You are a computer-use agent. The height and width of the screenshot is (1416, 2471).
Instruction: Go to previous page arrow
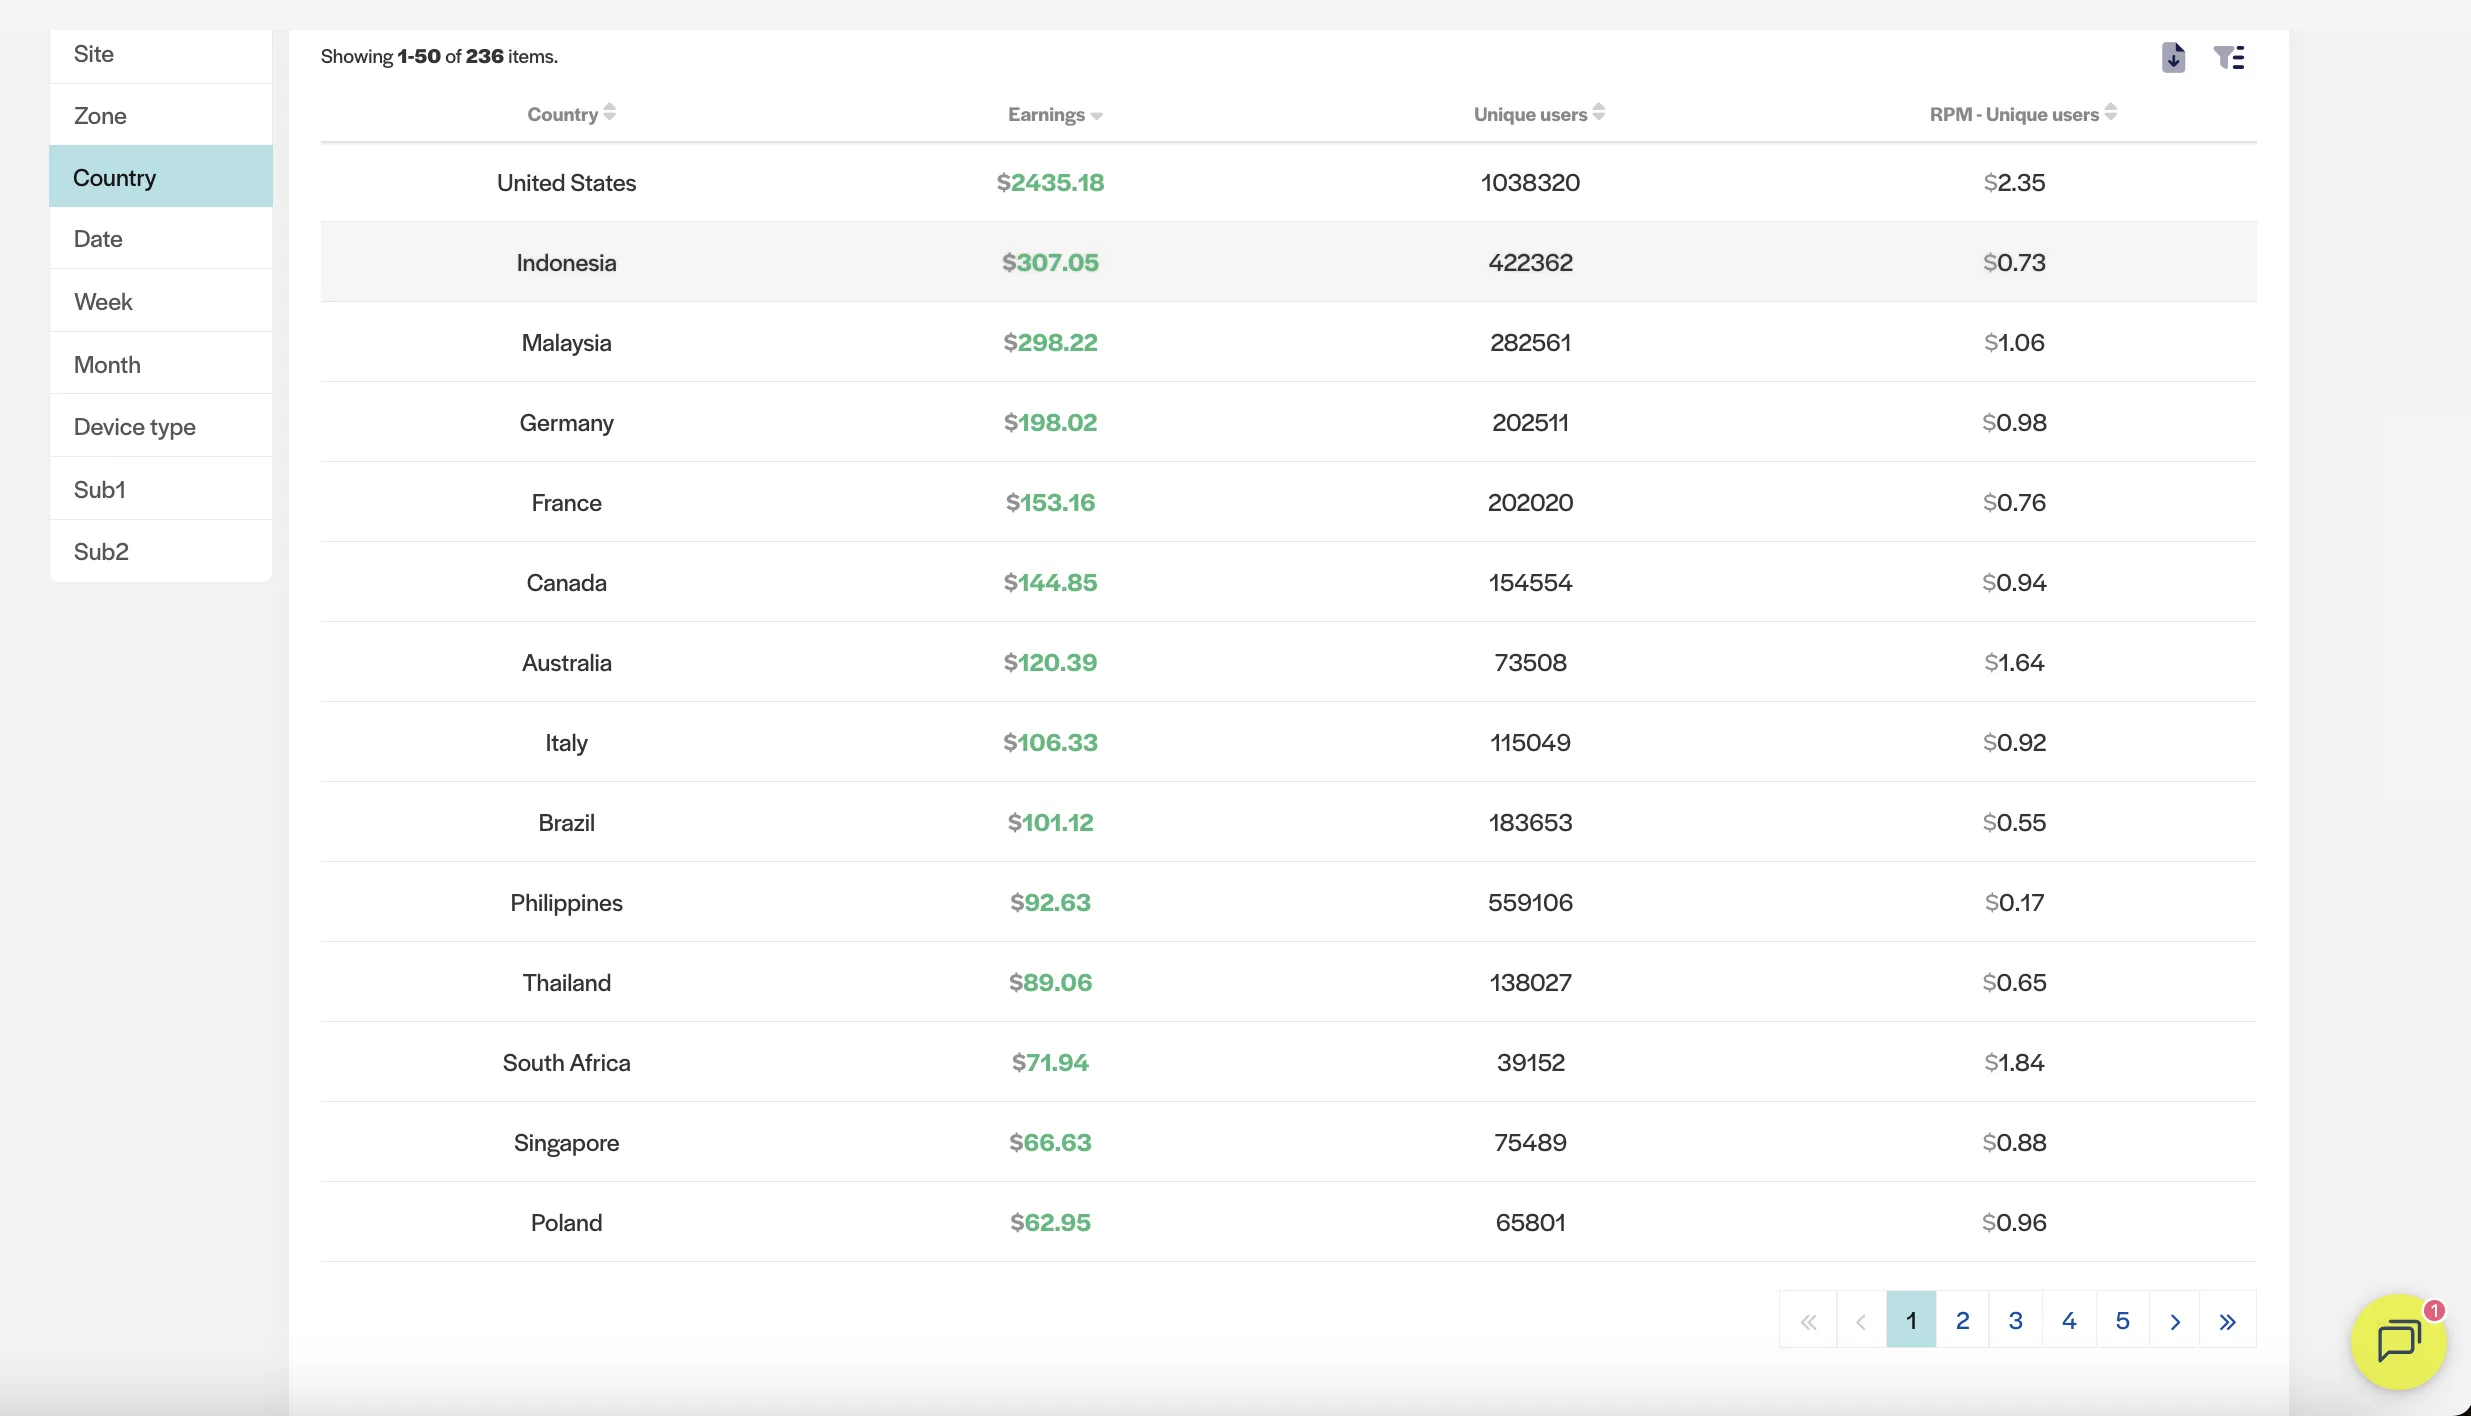click(1861, 1321)
